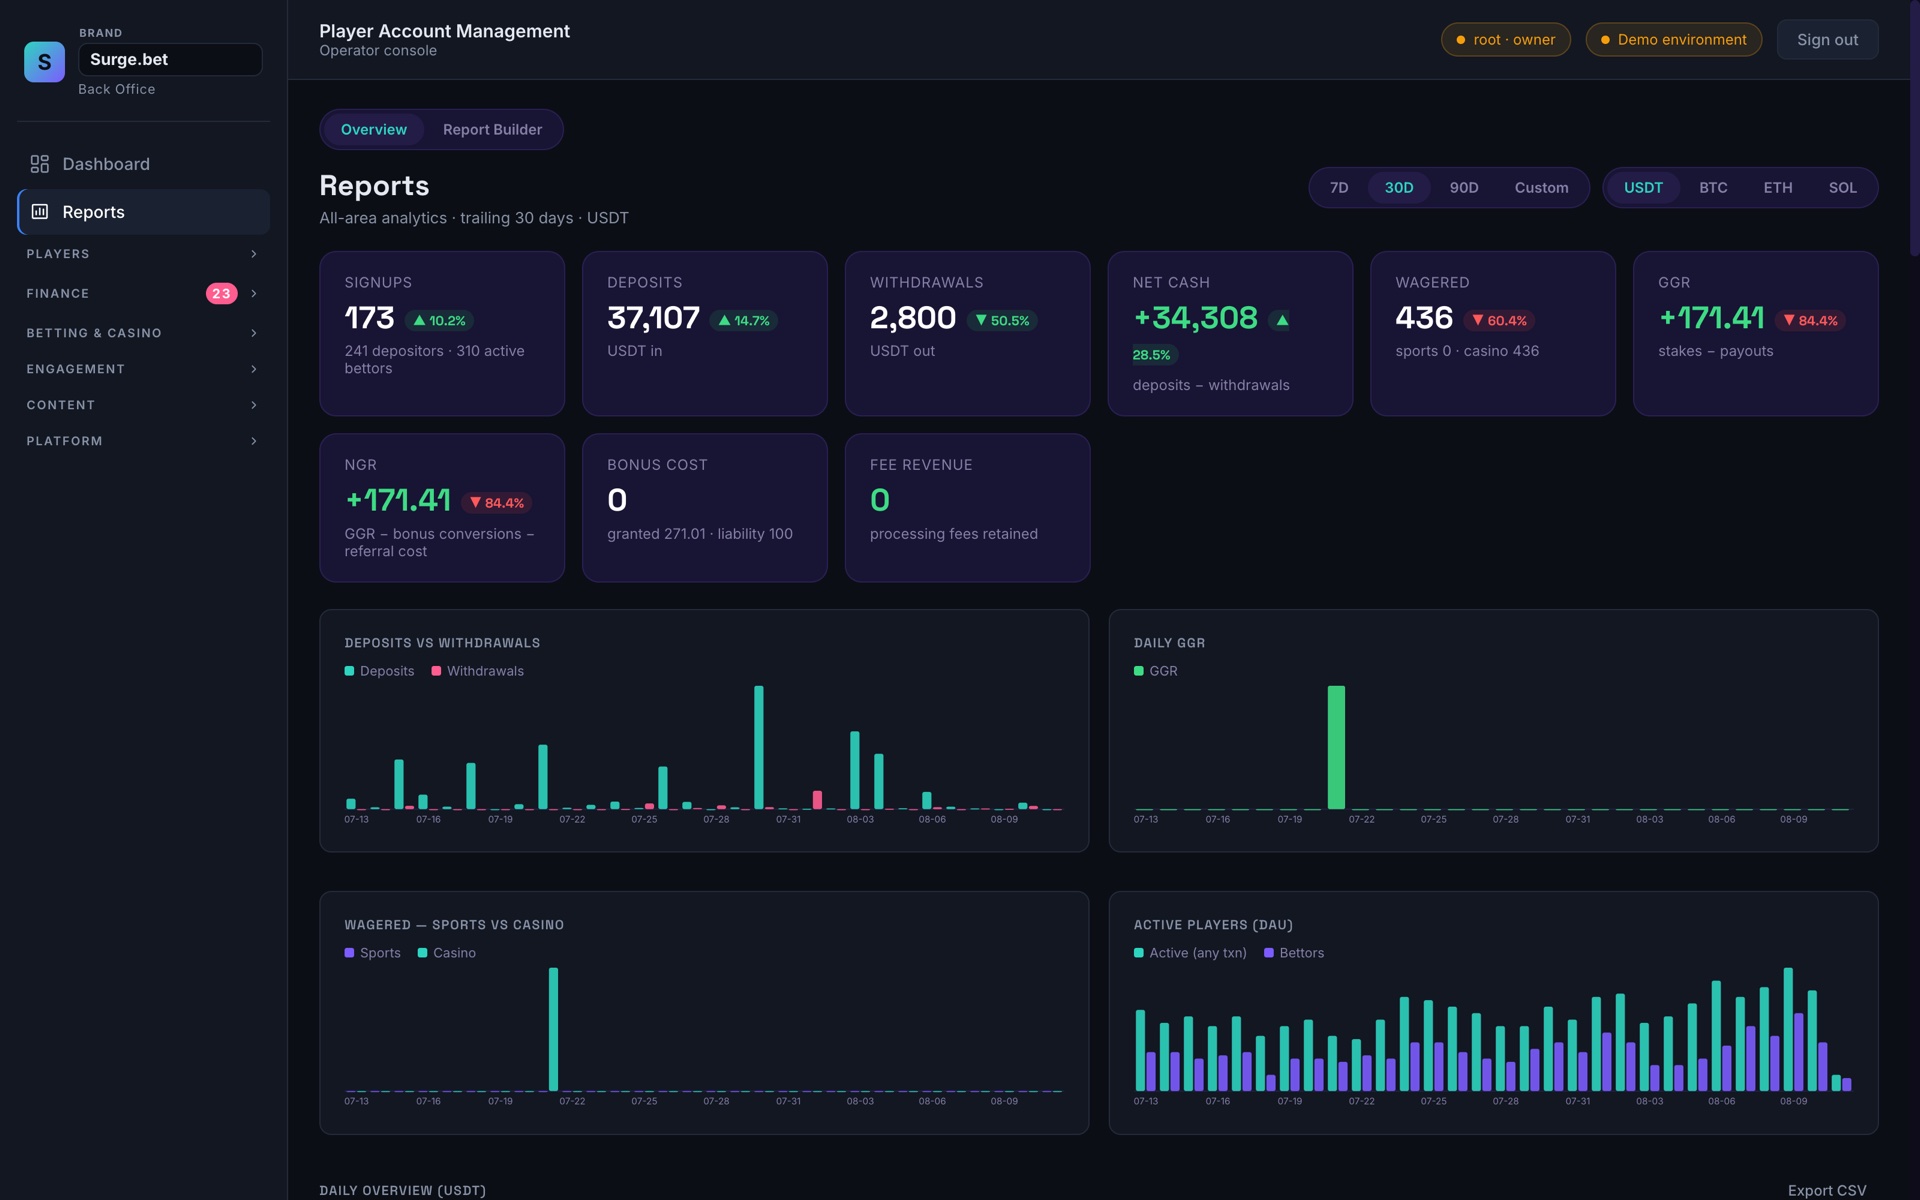Click Deposits up-trend 14.7% badge
The image size is (1920, 1200).
[x=744, y=321]
